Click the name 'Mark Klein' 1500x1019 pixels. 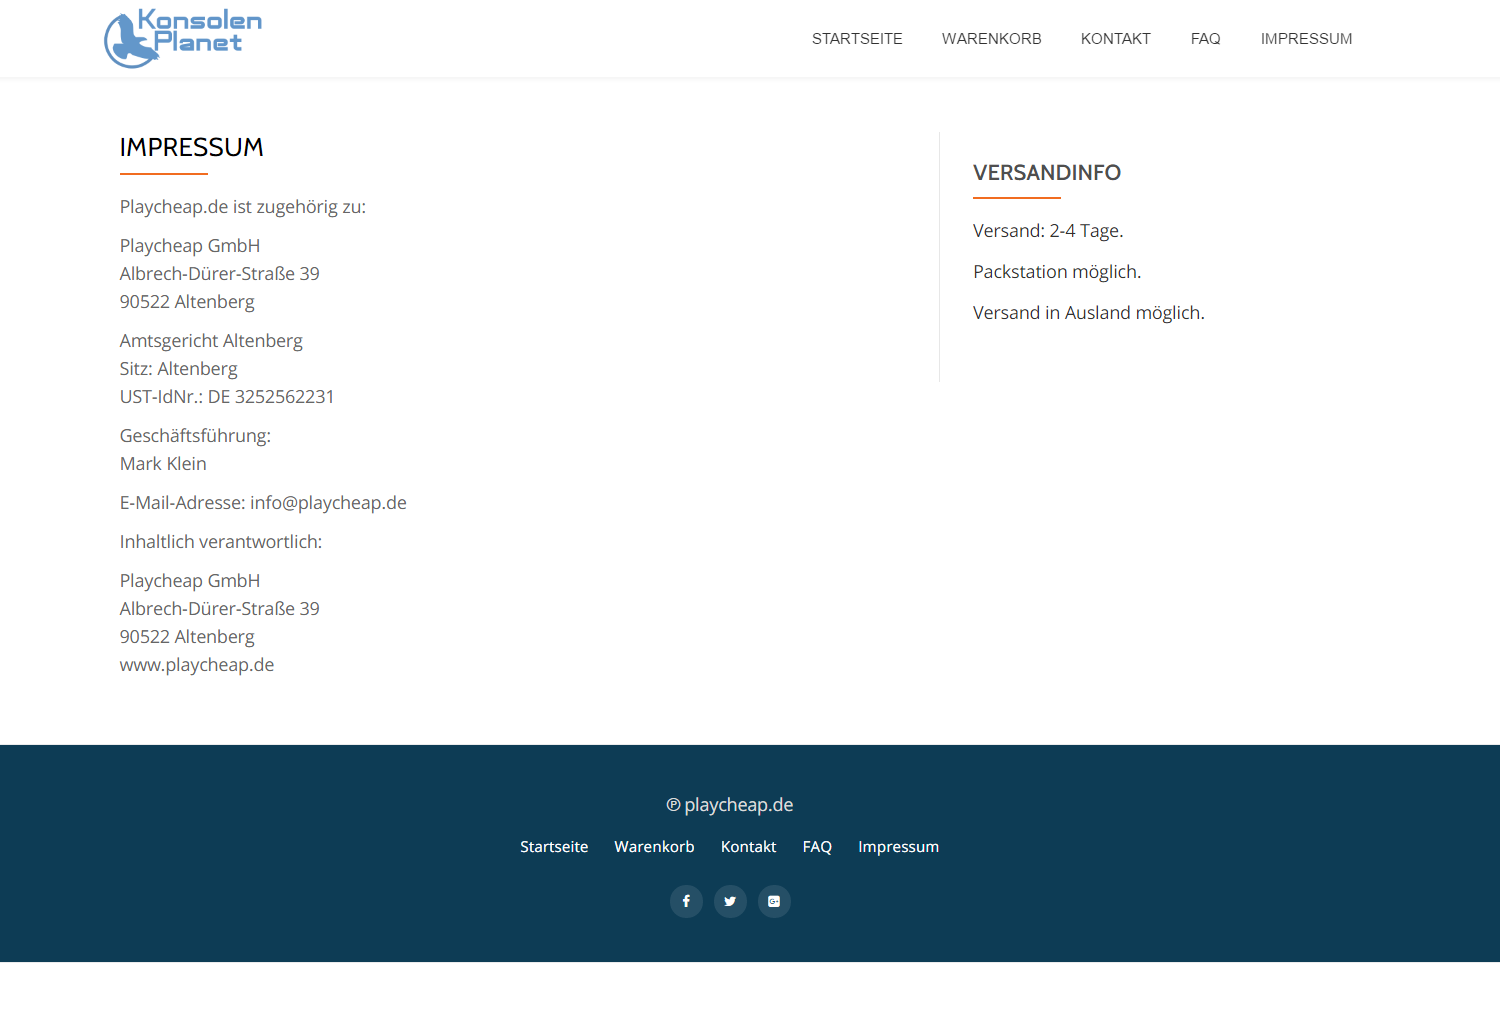click(x=163, y=464)
